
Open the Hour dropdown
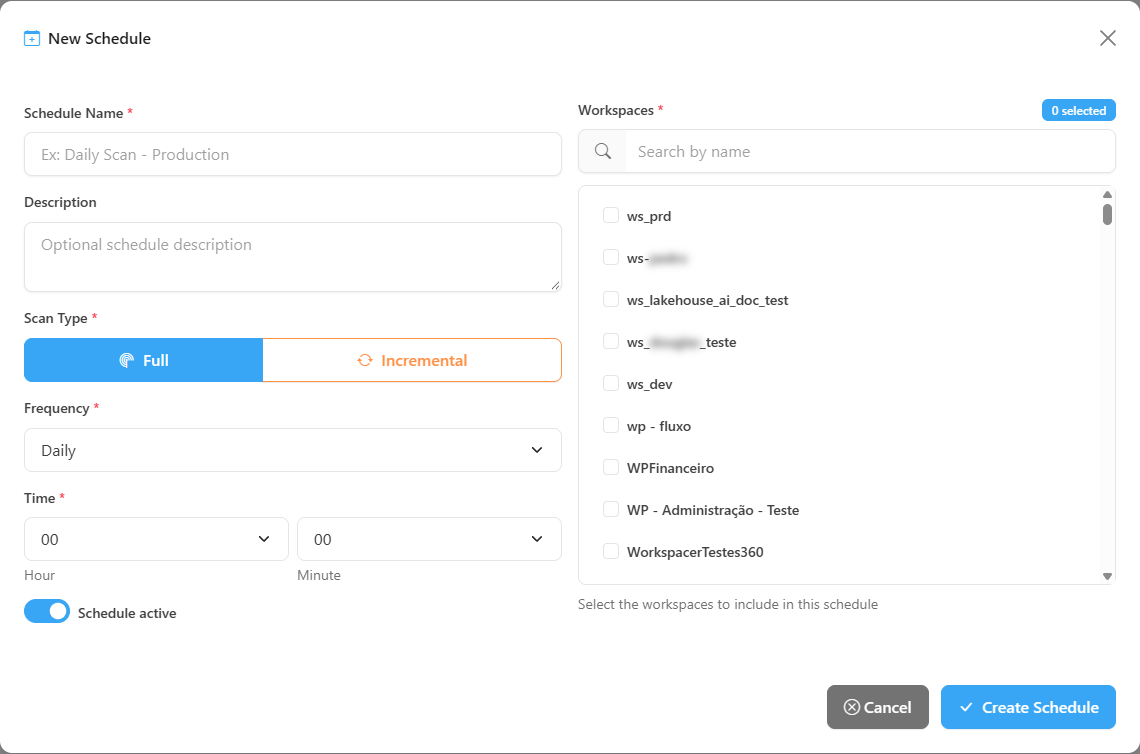tap(156, 539)
